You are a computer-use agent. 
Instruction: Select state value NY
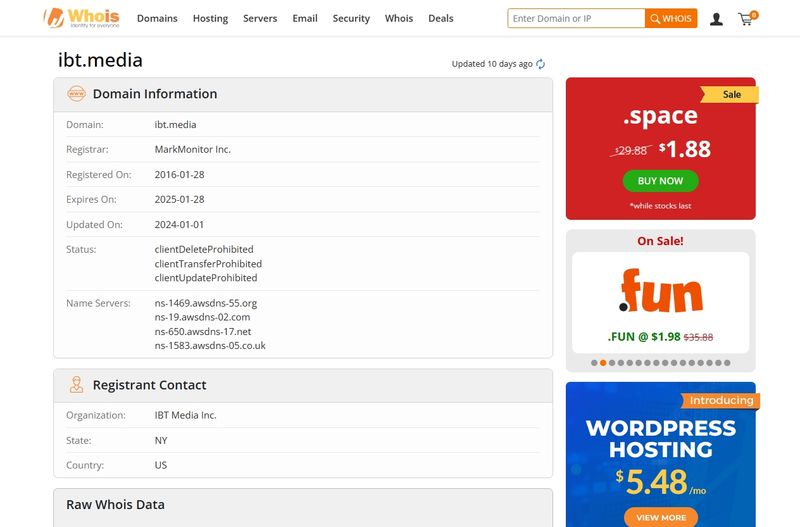point(161,440)
